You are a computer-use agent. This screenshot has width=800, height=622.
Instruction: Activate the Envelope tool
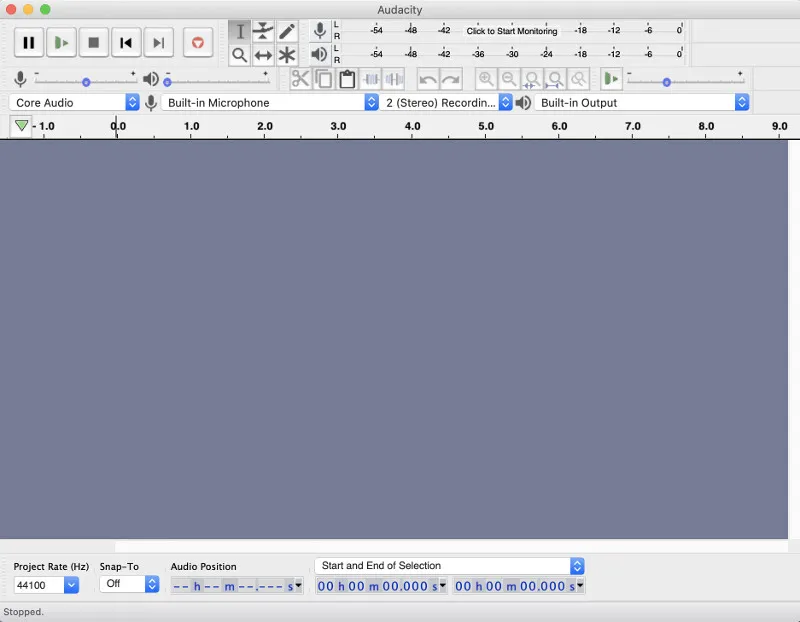pyautogui.click(x=263, y=31)
